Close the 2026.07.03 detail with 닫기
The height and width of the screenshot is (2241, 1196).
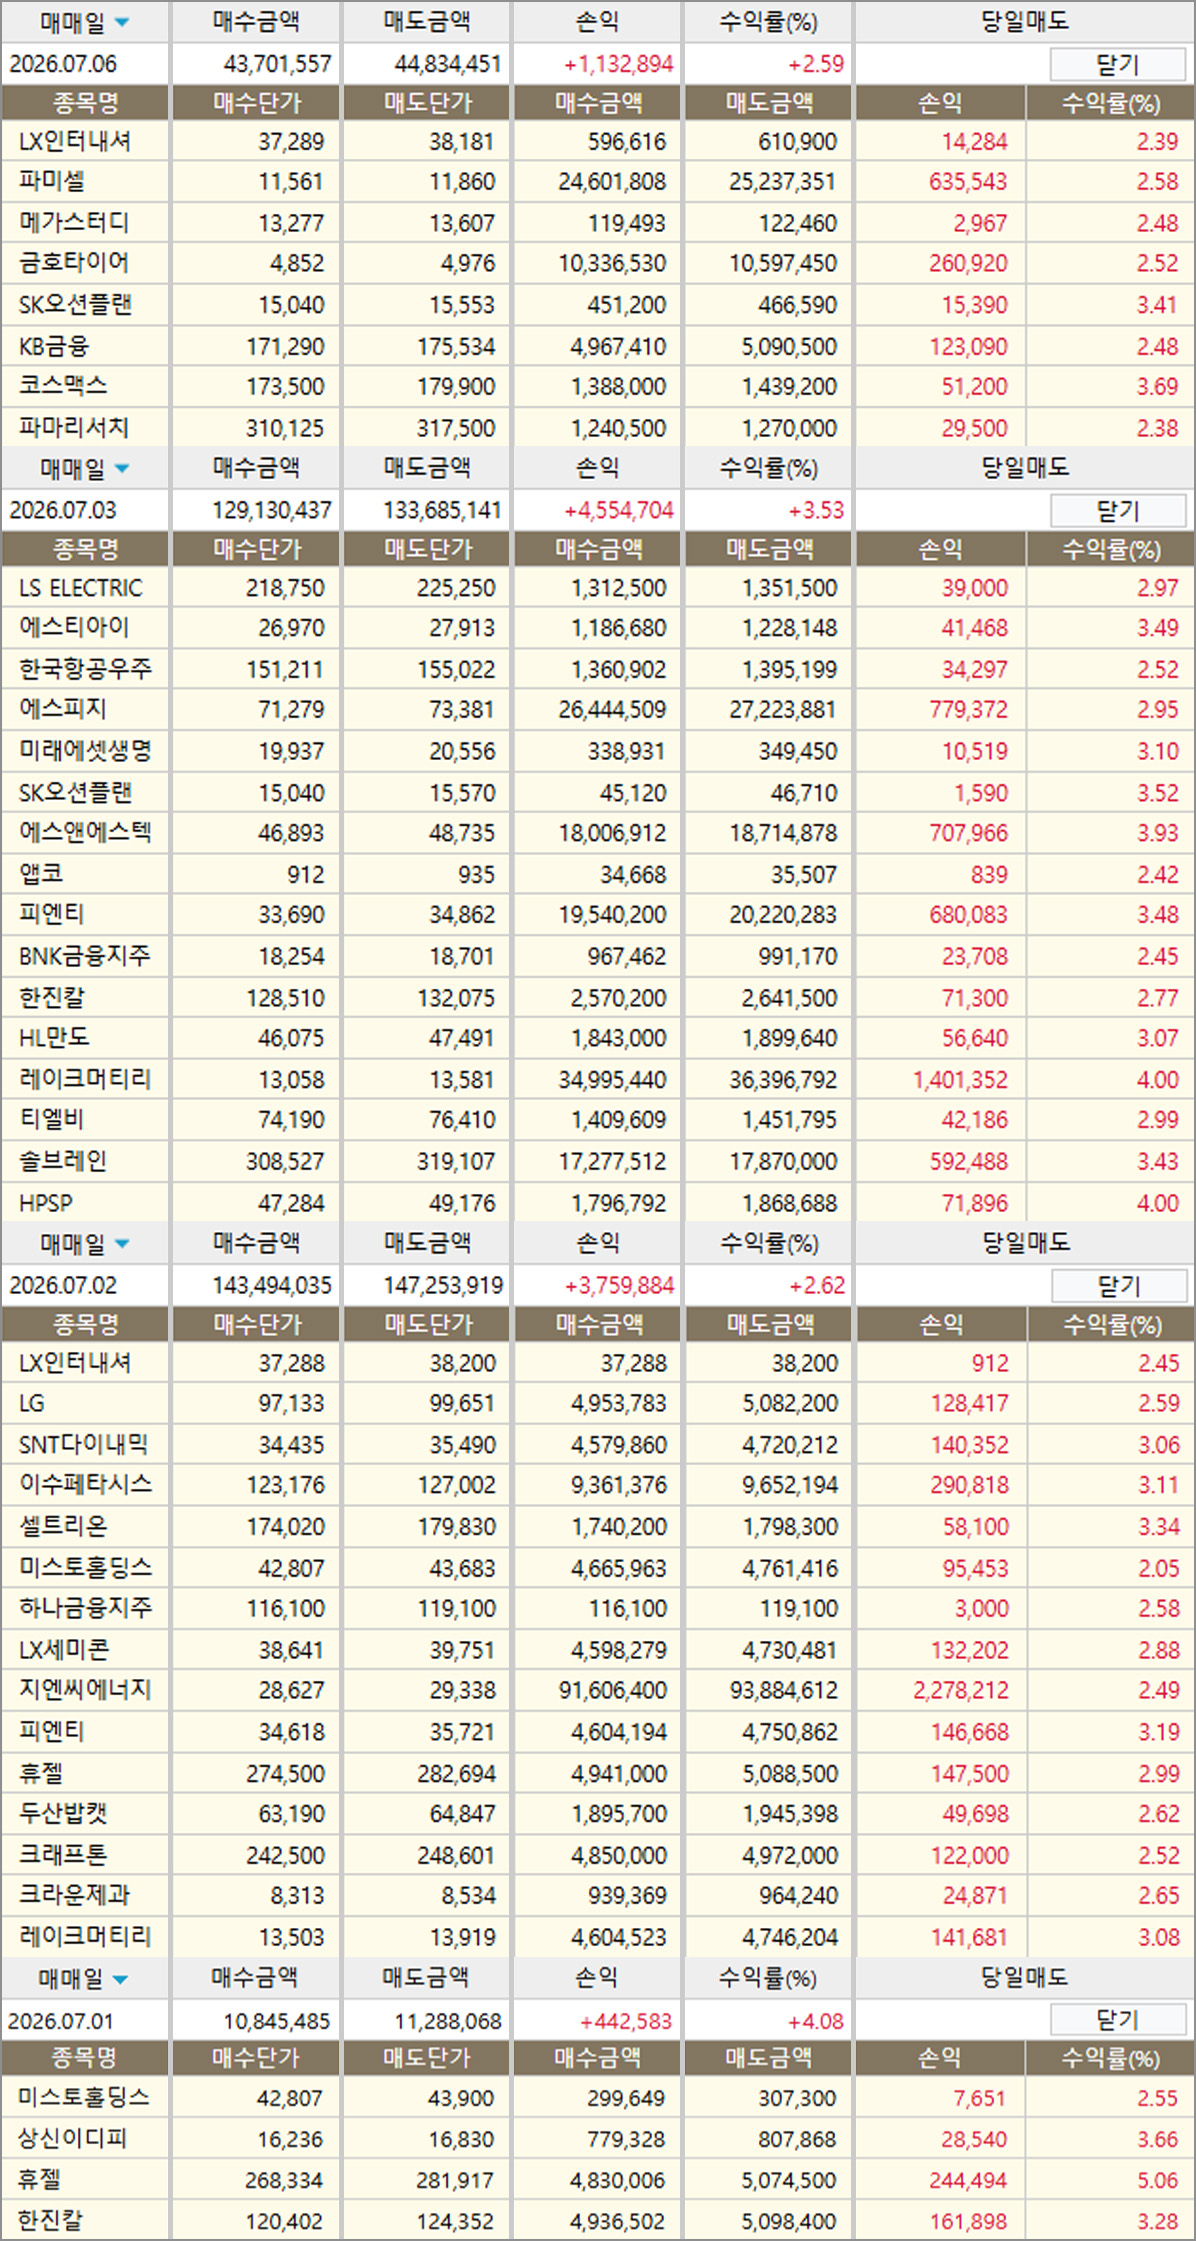[x=1117, y=511]
